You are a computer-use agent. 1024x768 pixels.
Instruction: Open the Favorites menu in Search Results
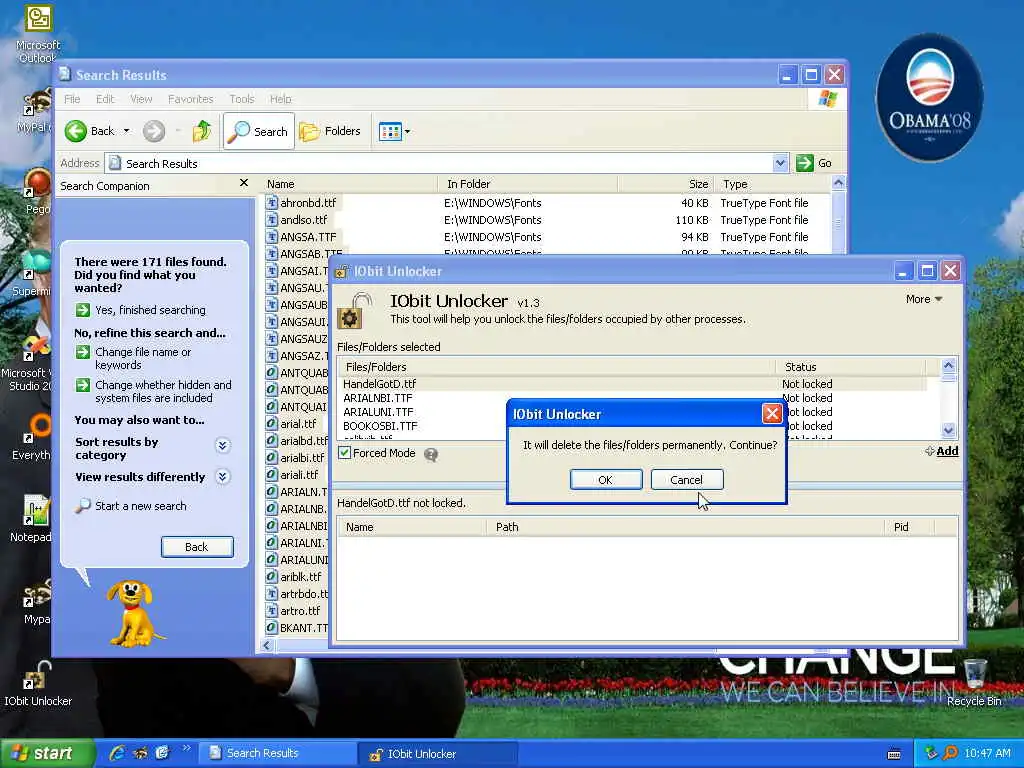191,99
